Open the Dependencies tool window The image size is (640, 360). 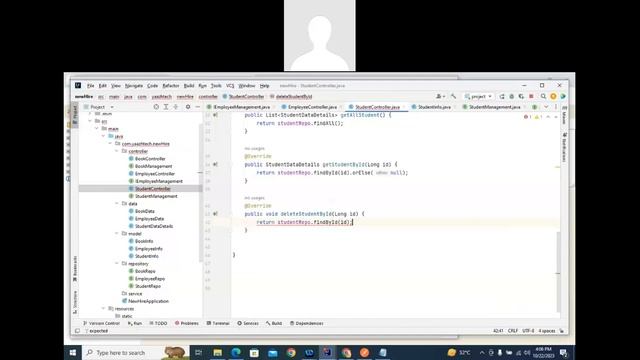[x=307, y=323]
